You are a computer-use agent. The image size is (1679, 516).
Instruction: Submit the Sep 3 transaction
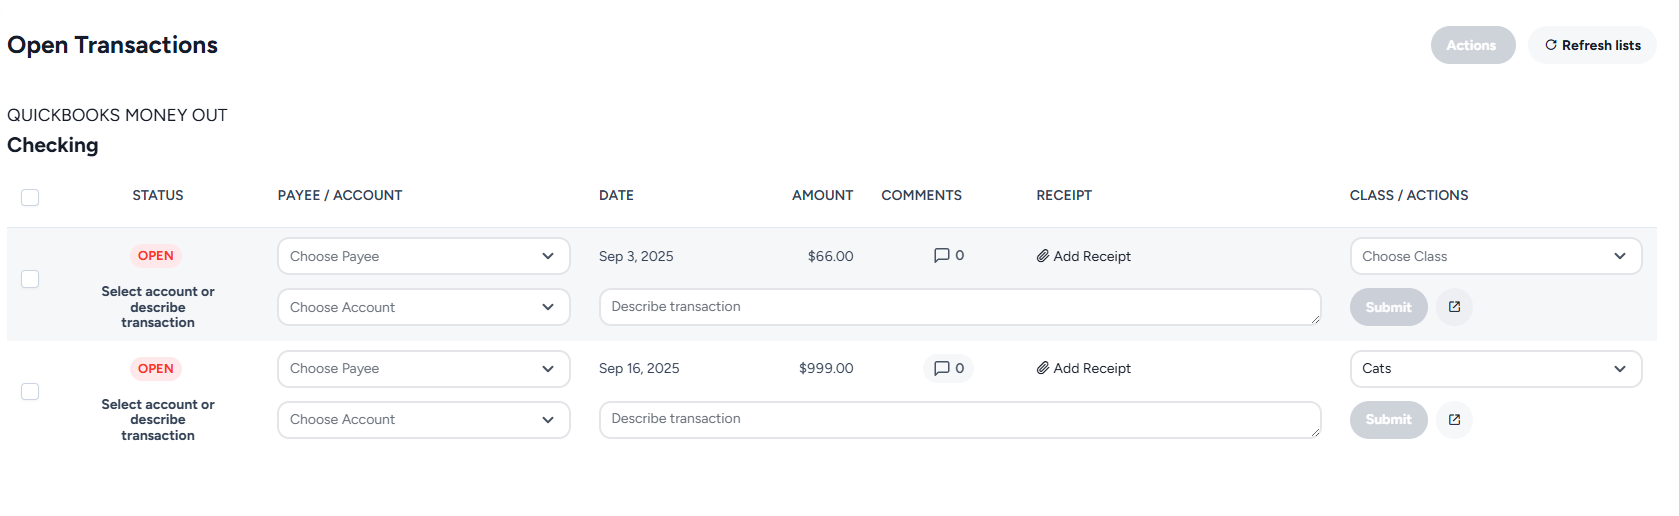click(x=1388, y=307)
